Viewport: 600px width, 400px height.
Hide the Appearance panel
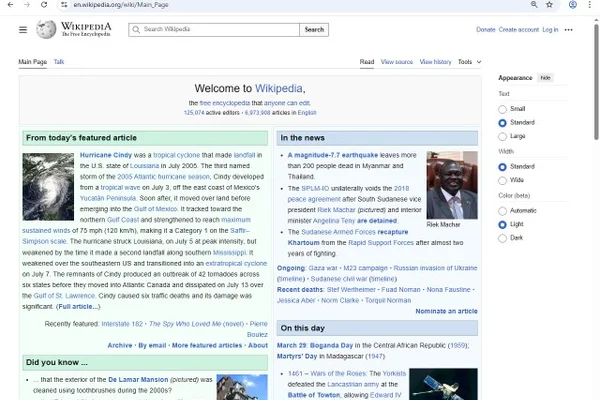pos(545,78)
